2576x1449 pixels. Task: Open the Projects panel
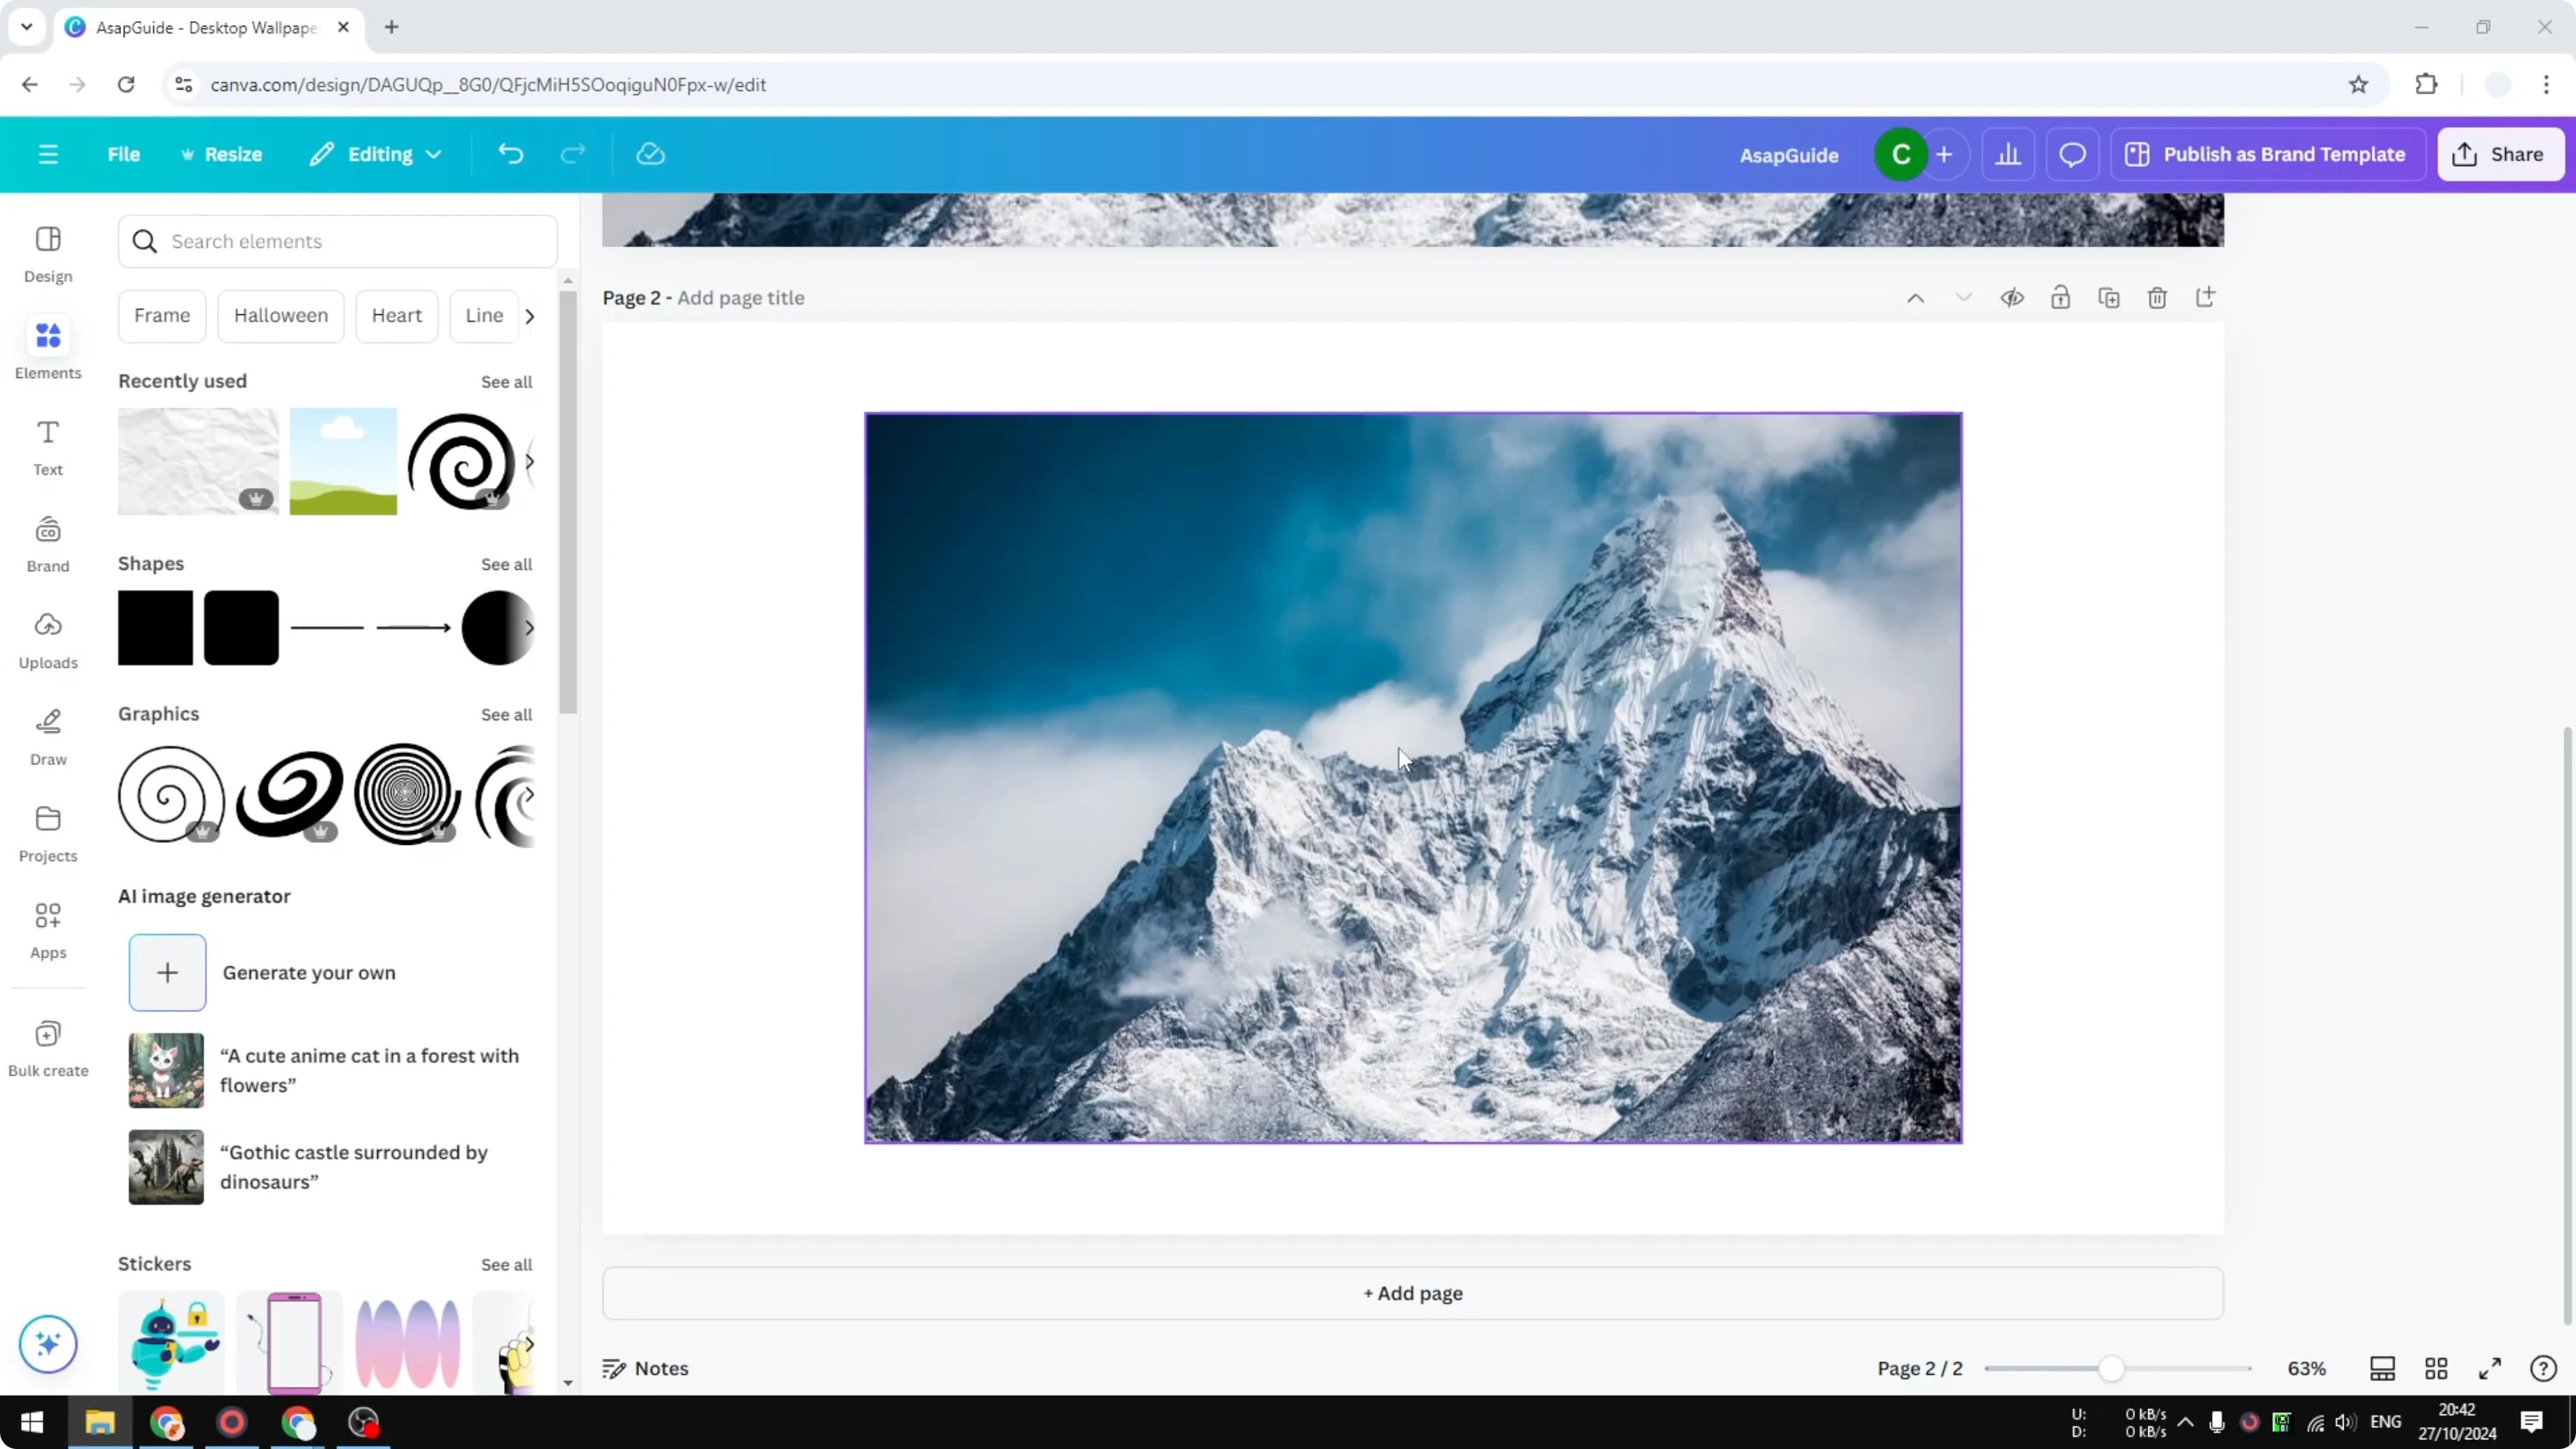tap(47, 832)
